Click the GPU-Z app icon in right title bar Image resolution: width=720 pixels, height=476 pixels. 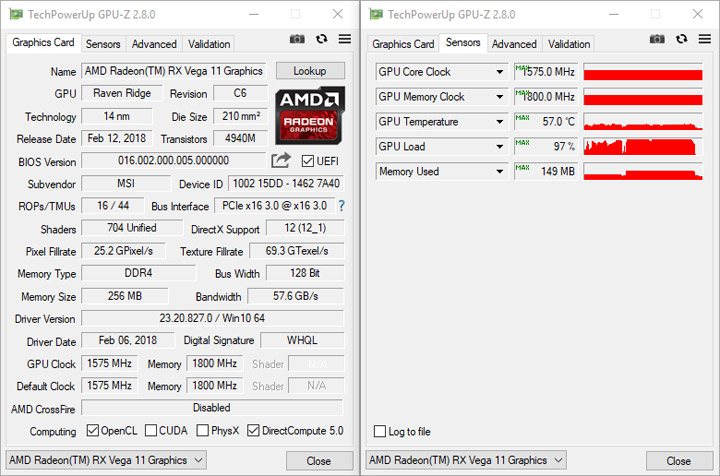[x=376, y=14]
